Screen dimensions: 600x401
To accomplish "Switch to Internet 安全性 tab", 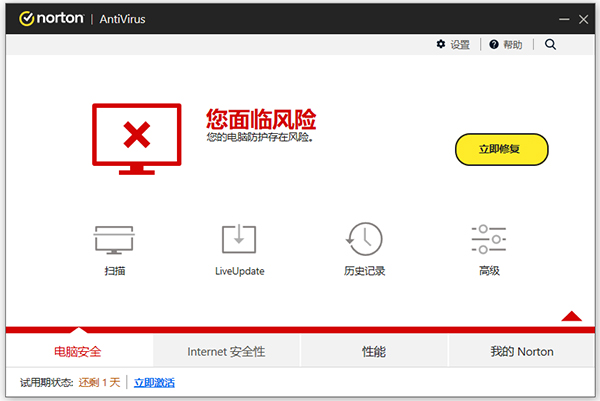I will [x=227, y=351].
